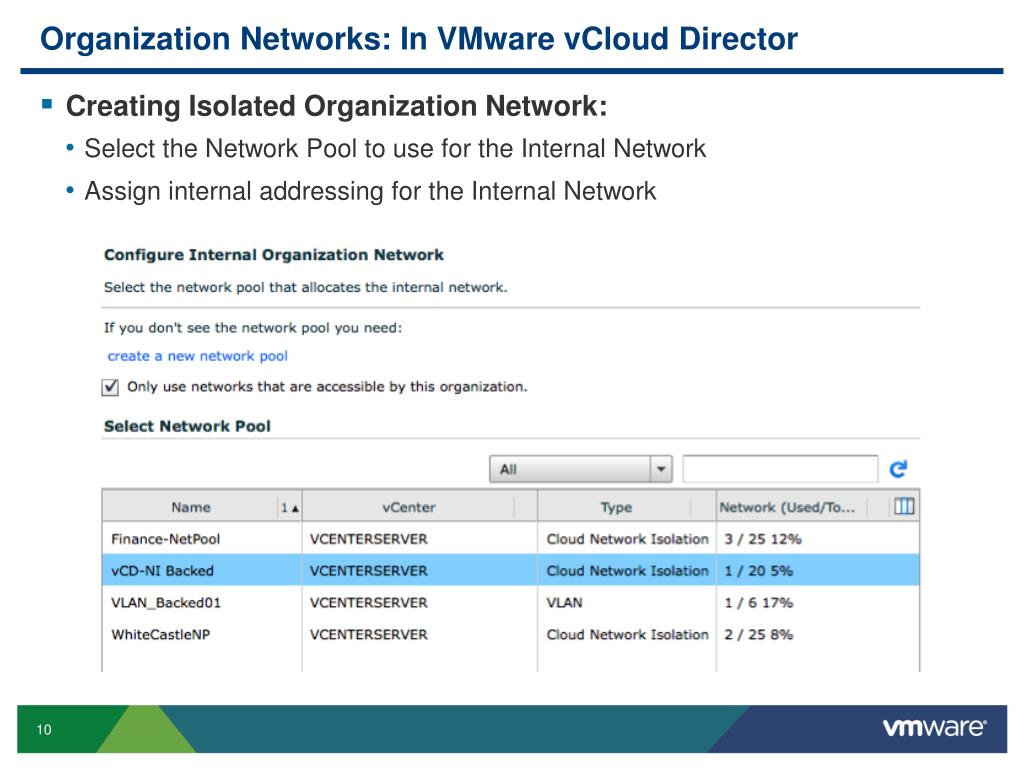Click VCENTERSERVER cell in Finance-NetPool row
Viewport: 1024px width, 768px height.
point(368,539)
